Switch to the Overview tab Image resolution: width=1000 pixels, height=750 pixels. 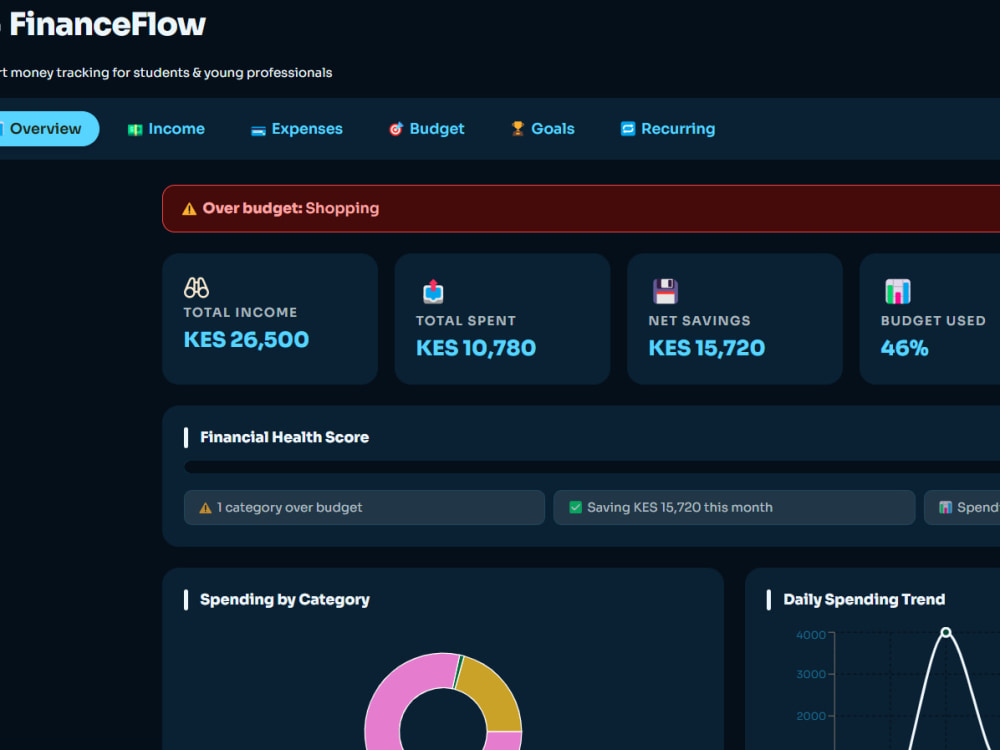tap(45, 129)
